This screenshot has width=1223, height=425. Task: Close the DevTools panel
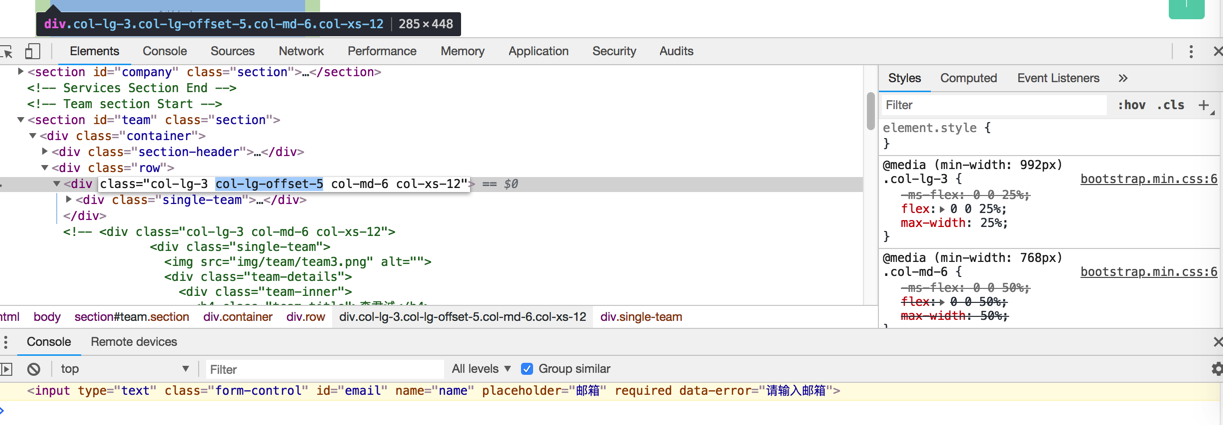point(1217,51)
